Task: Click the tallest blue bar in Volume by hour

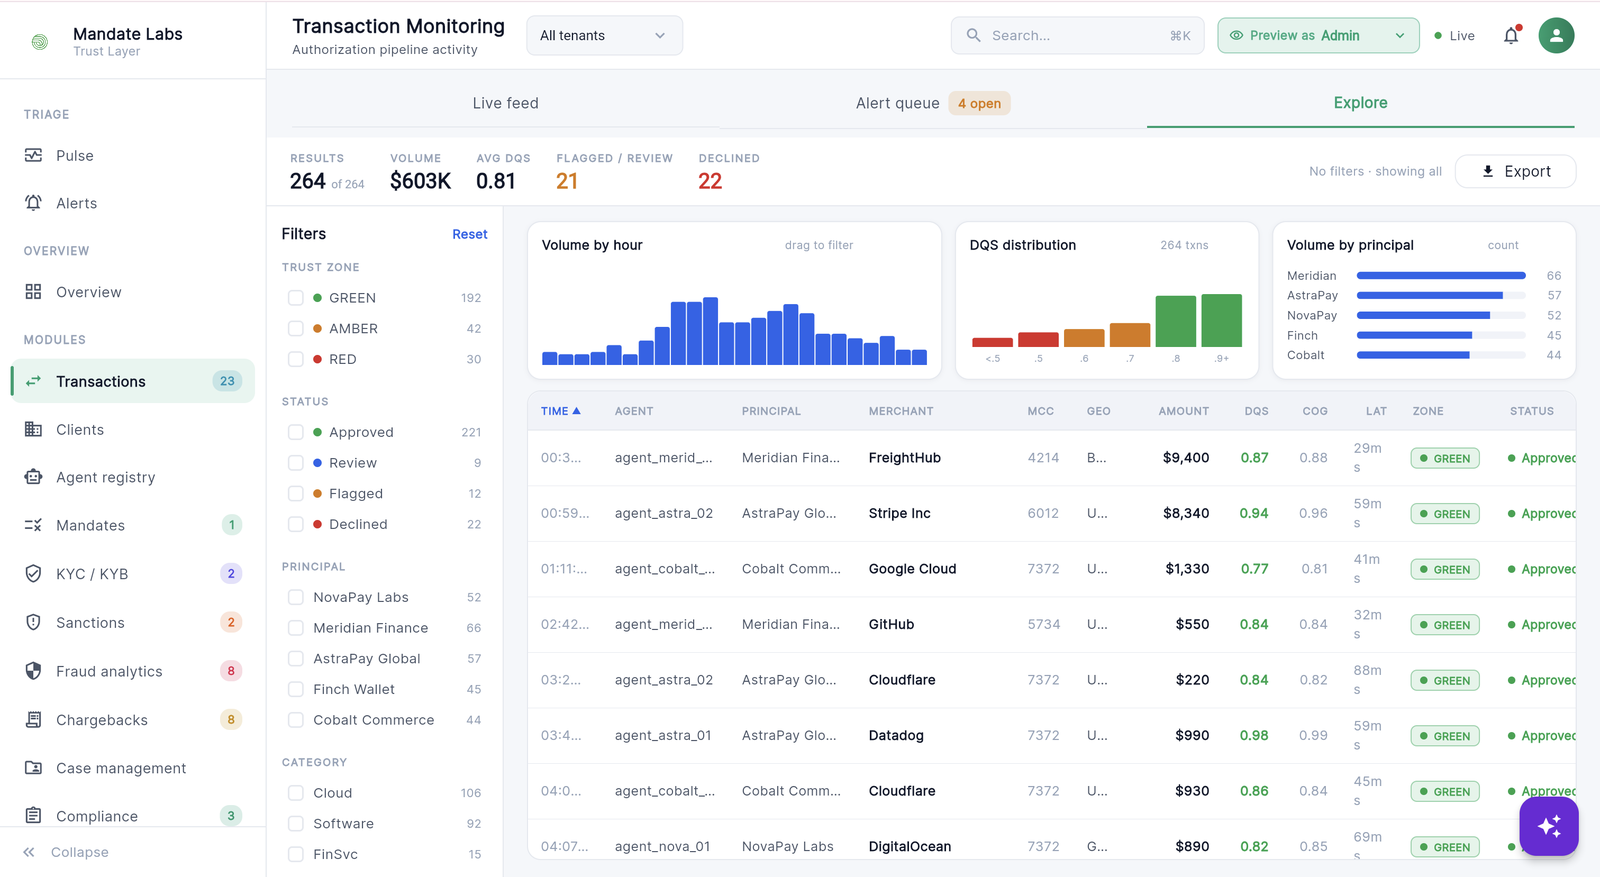Action: pos(710,331)
